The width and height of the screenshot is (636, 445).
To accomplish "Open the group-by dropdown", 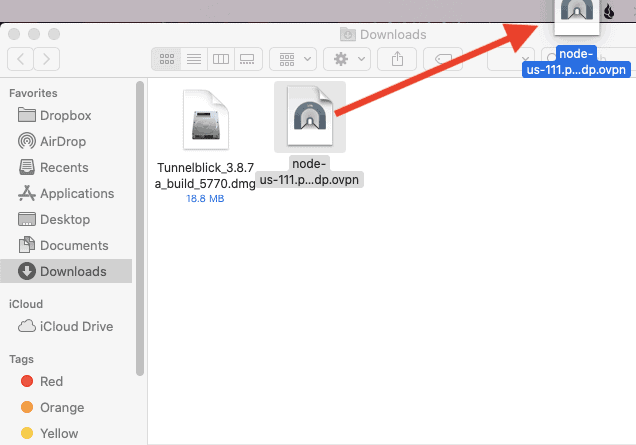I will 293,59.
